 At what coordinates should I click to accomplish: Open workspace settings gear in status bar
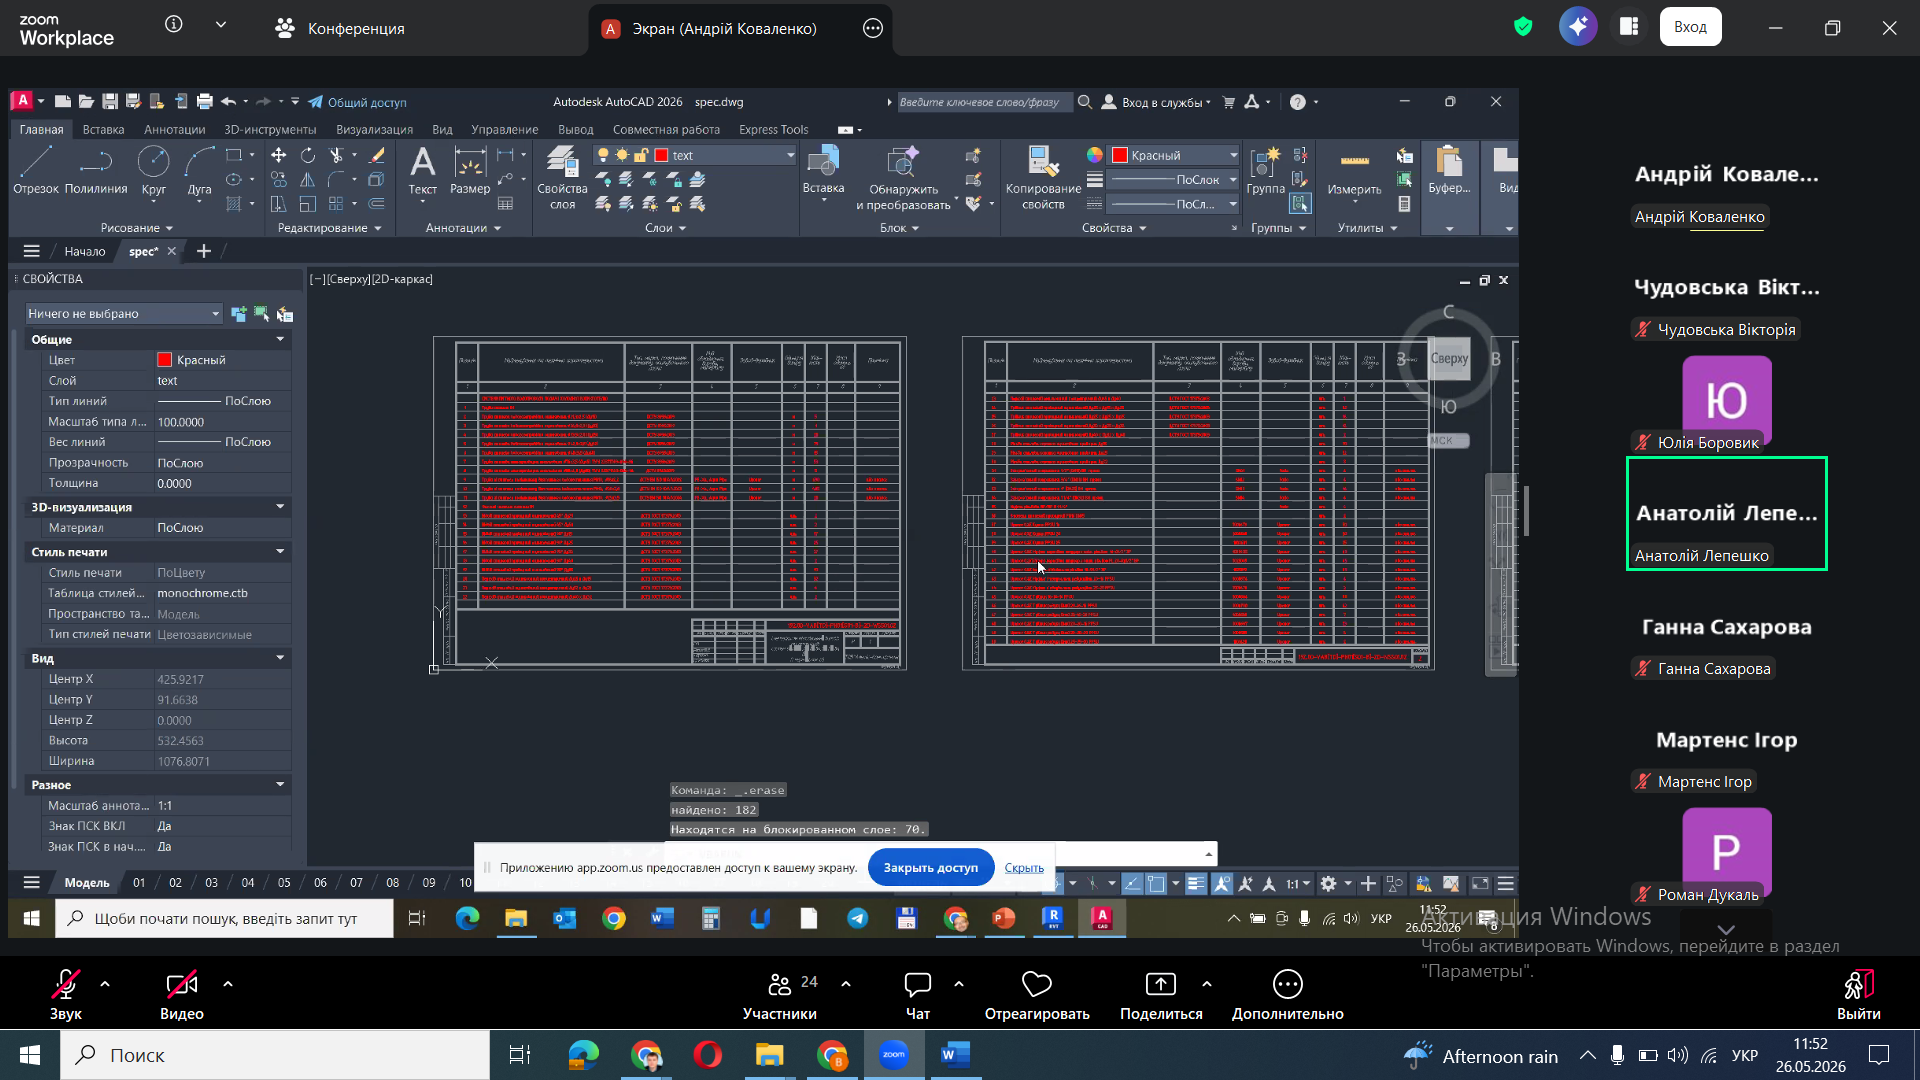click(1328, 884)
